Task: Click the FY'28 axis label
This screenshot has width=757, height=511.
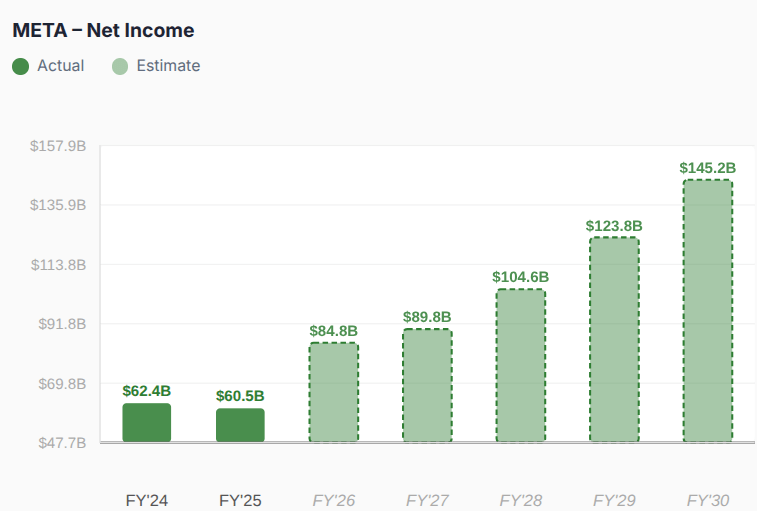Action: tap(521, 500)
